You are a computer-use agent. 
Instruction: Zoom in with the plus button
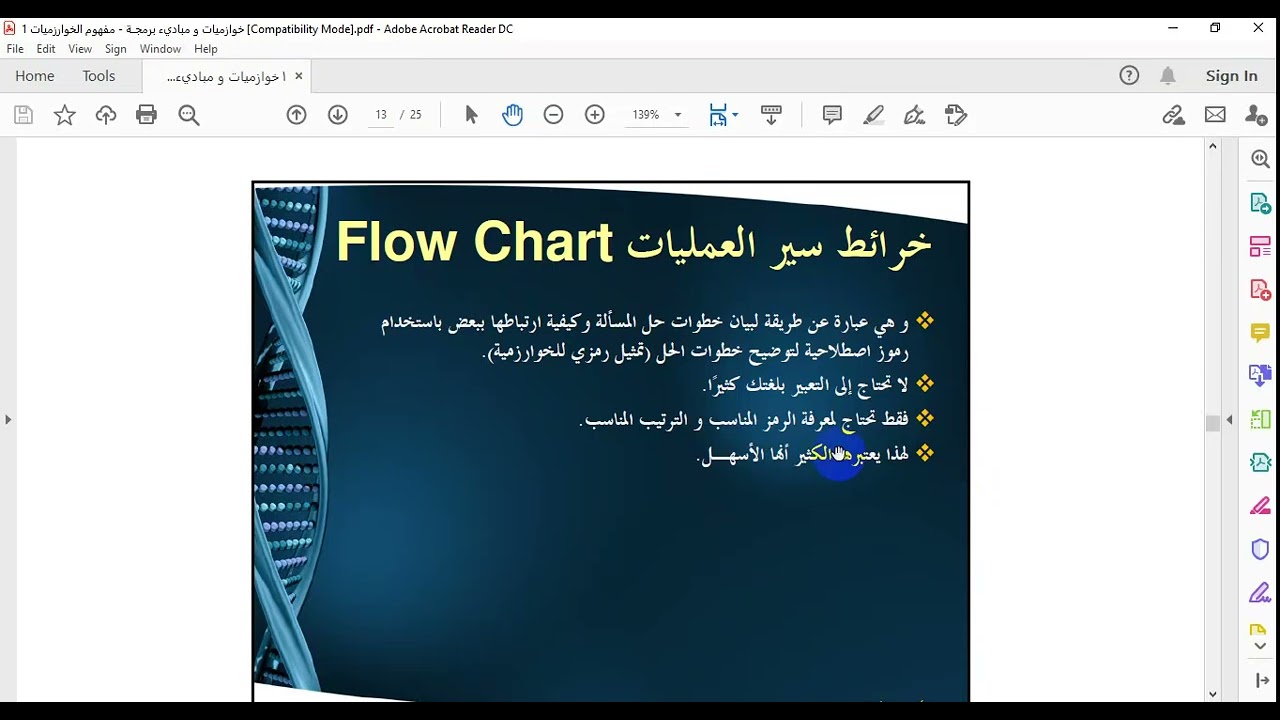coord(595,115)
